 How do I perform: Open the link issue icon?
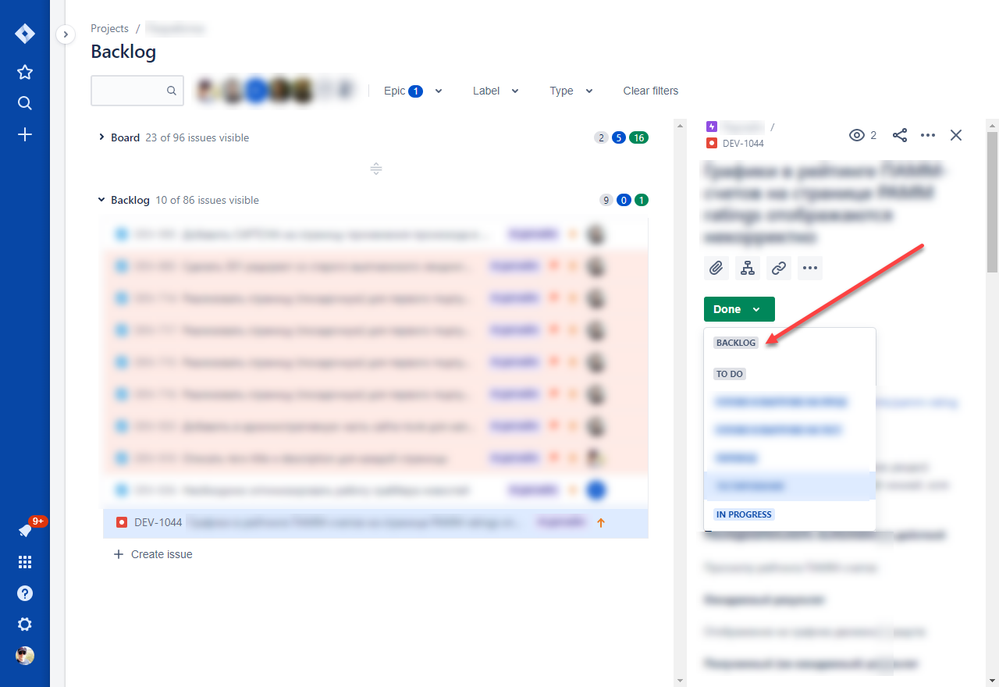pyautogui.click(x=779, y=267)
